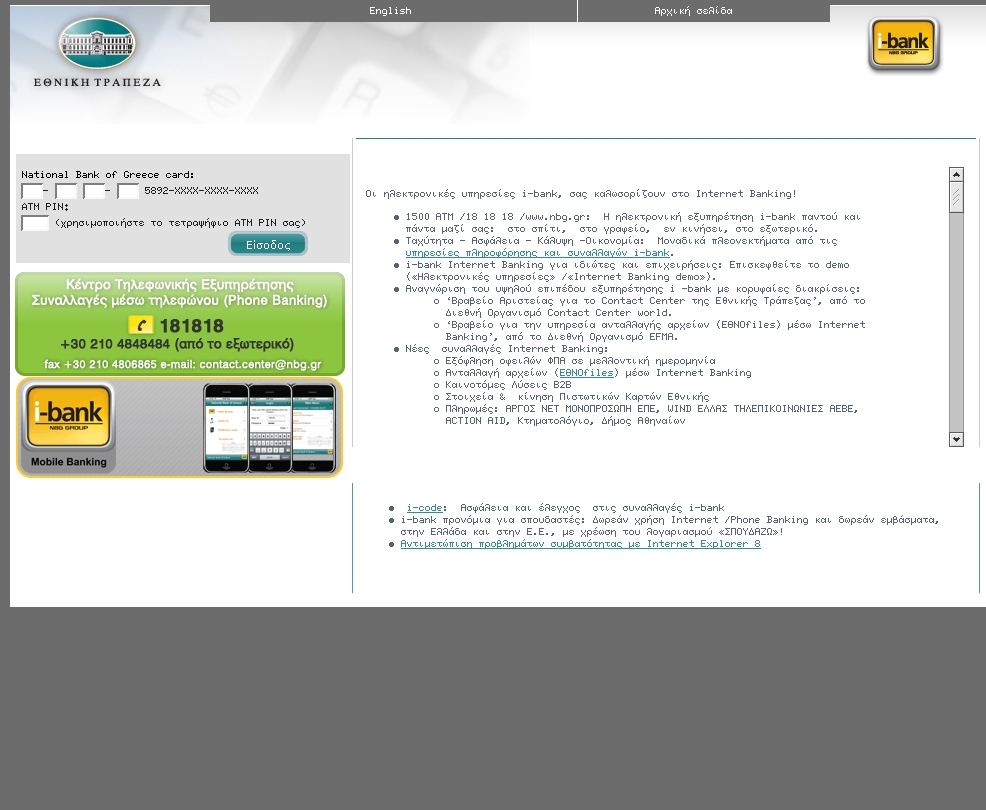This screenshot has width=986, height=810.
Task: Click the three iPhones mobile banking image
Action: (x=269, y=428)
